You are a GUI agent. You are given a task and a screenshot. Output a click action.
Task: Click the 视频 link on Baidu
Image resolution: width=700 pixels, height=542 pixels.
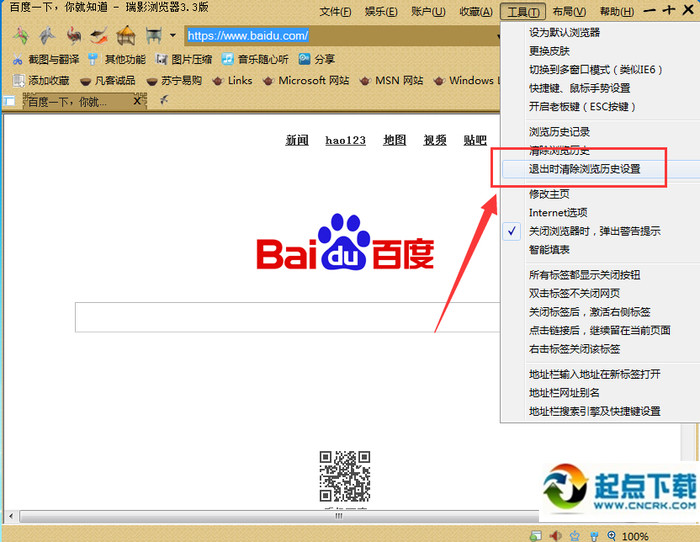point(435,140)
